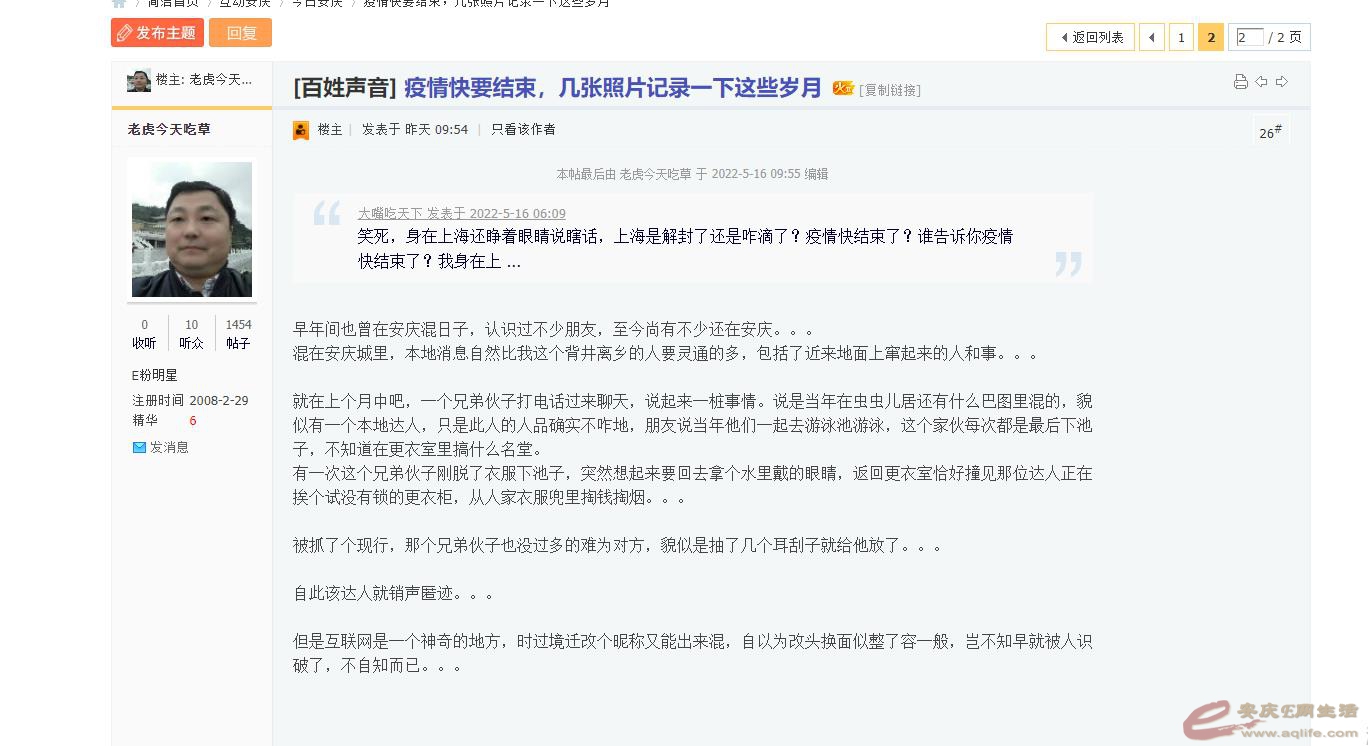
Task: Open the 发布主题 new topic button
Action: tap(157, 33)
